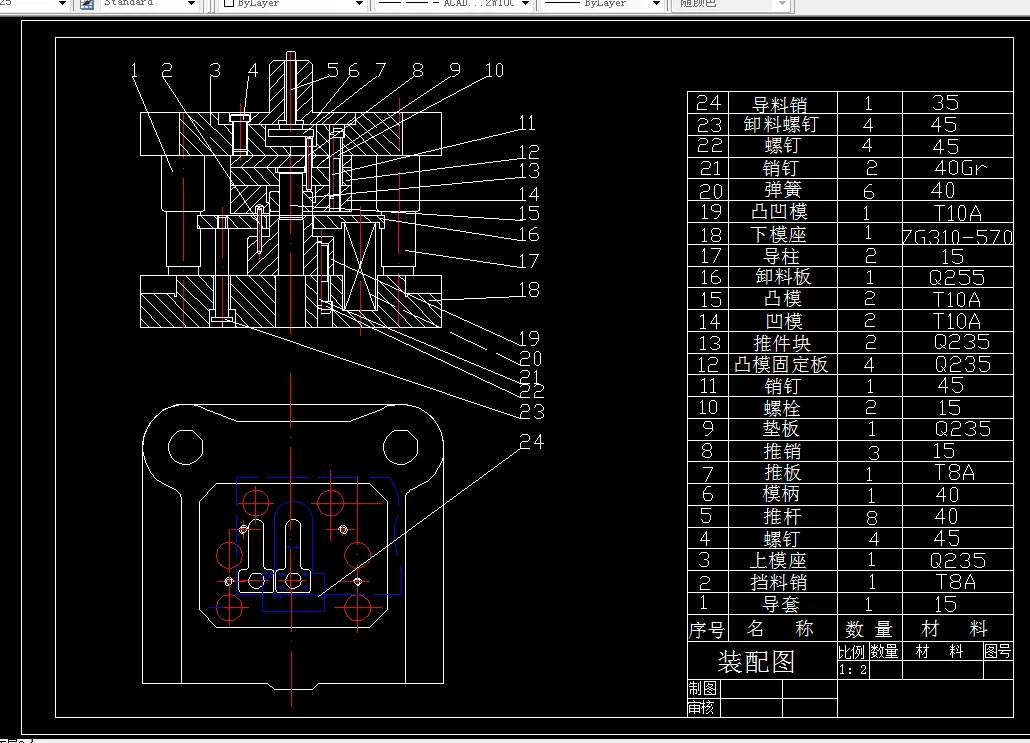Select part name 导料销 in row 24

click(780, 104)
